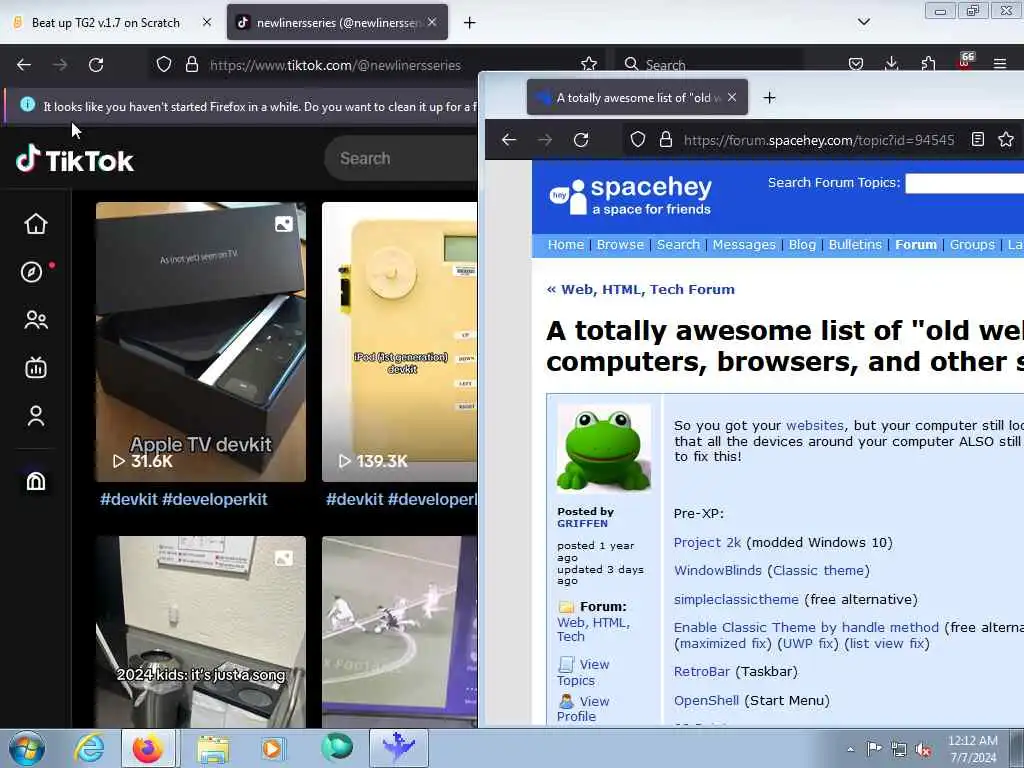Open Windows Explorer folder on taskbar

(213, 749)
